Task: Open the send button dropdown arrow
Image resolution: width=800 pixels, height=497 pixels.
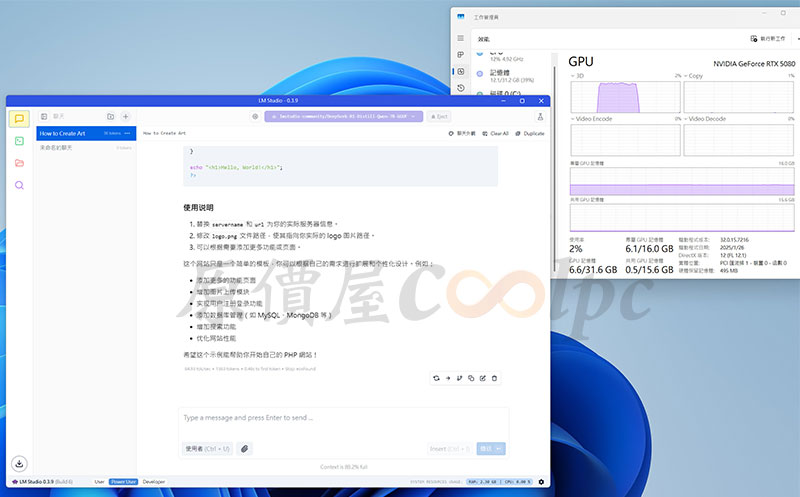Action: (499, 449)
